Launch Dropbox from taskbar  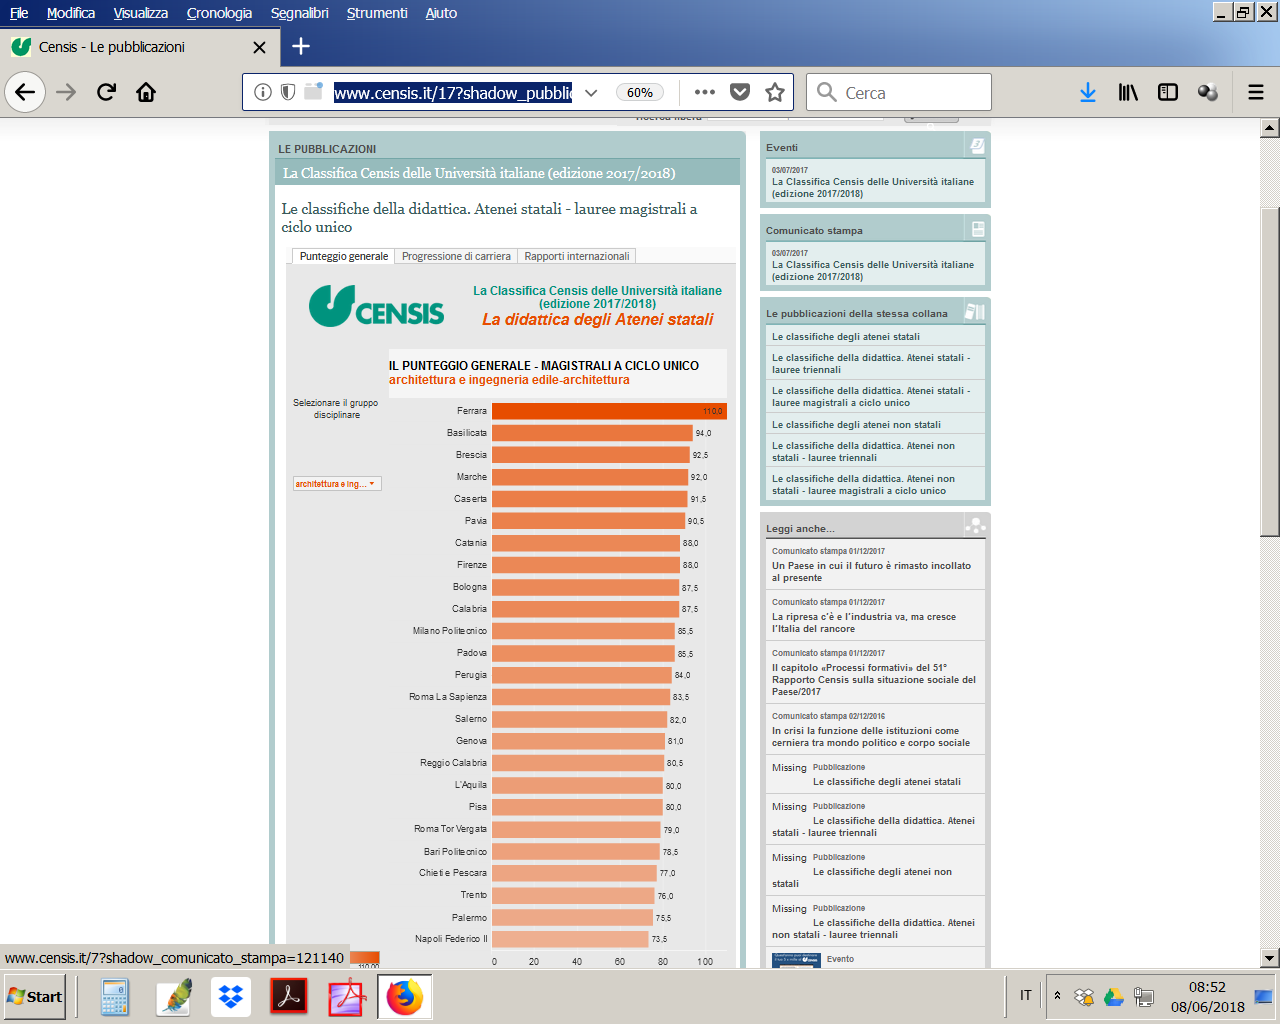[231, 997]
